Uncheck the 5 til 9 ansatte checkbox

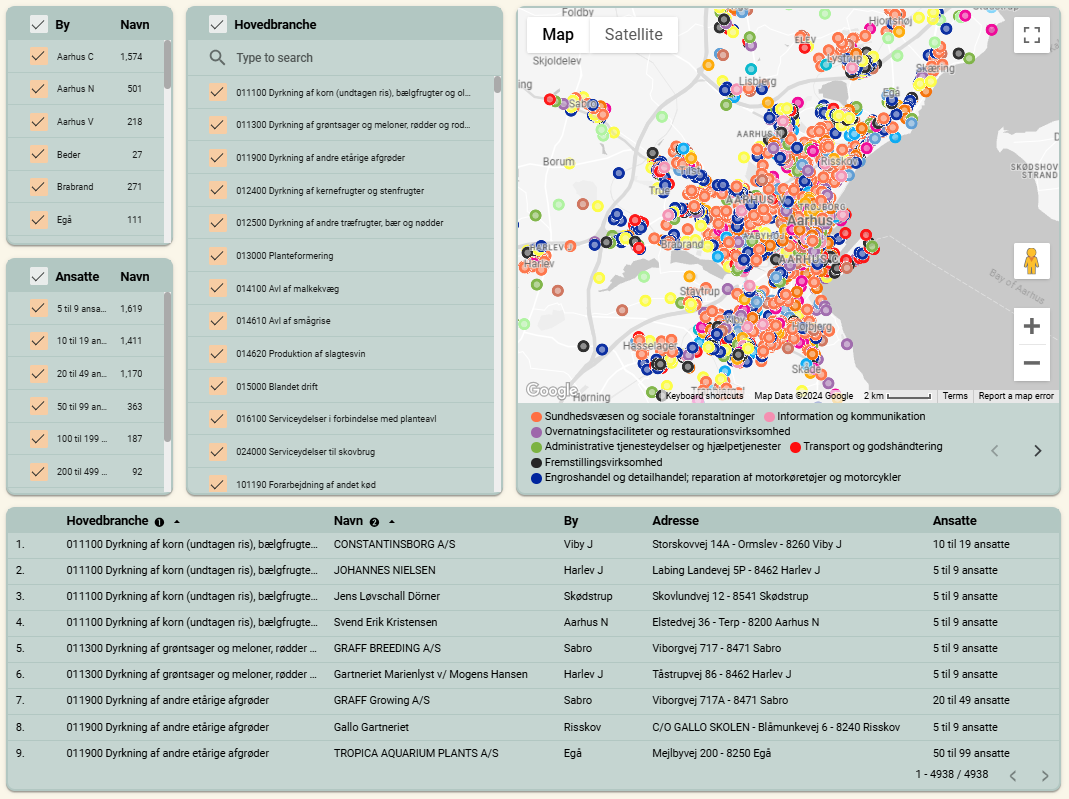[39, 309]
